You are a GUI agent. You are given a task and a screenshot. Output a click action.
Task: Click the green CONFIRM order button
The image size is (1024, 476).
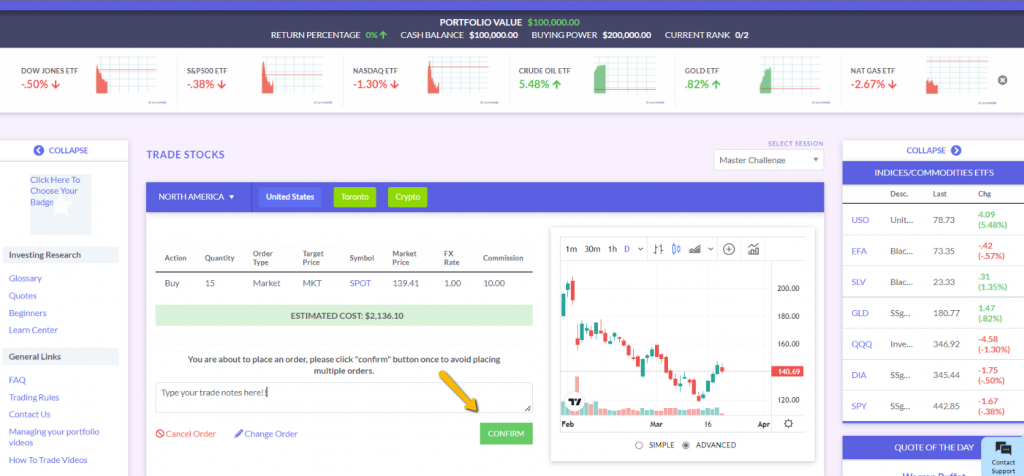pos(506,434)
